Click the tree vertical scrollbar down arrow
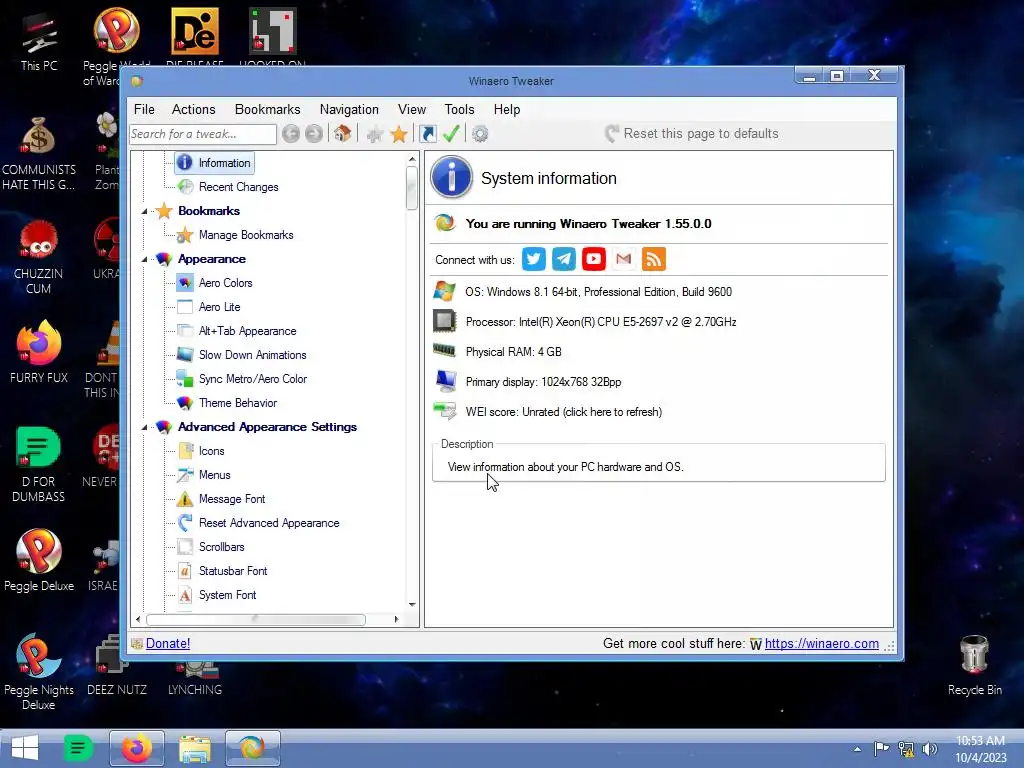 pos(412,604)
